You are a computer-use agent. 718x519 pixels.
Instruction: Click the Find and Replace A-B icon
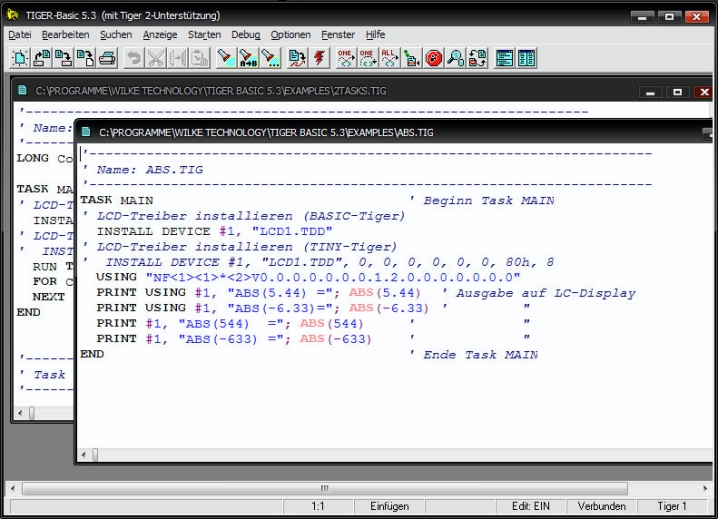(247, 58)
